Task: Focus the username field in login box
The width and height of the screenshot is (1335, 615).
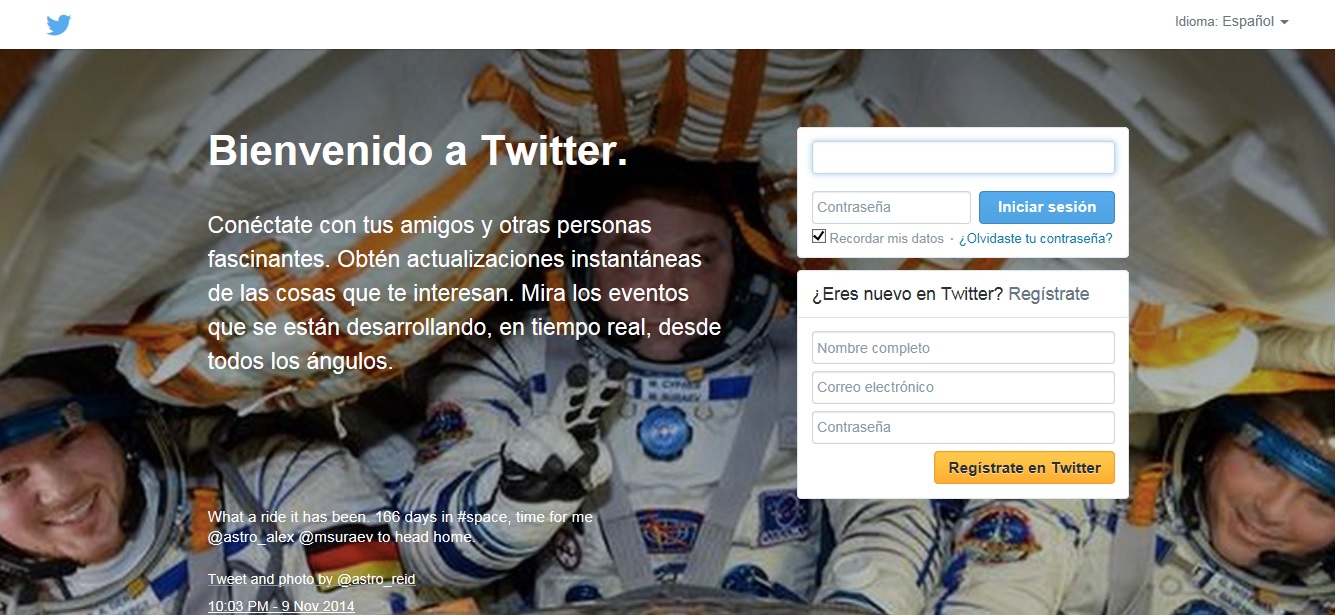Action: coord(963,157)
